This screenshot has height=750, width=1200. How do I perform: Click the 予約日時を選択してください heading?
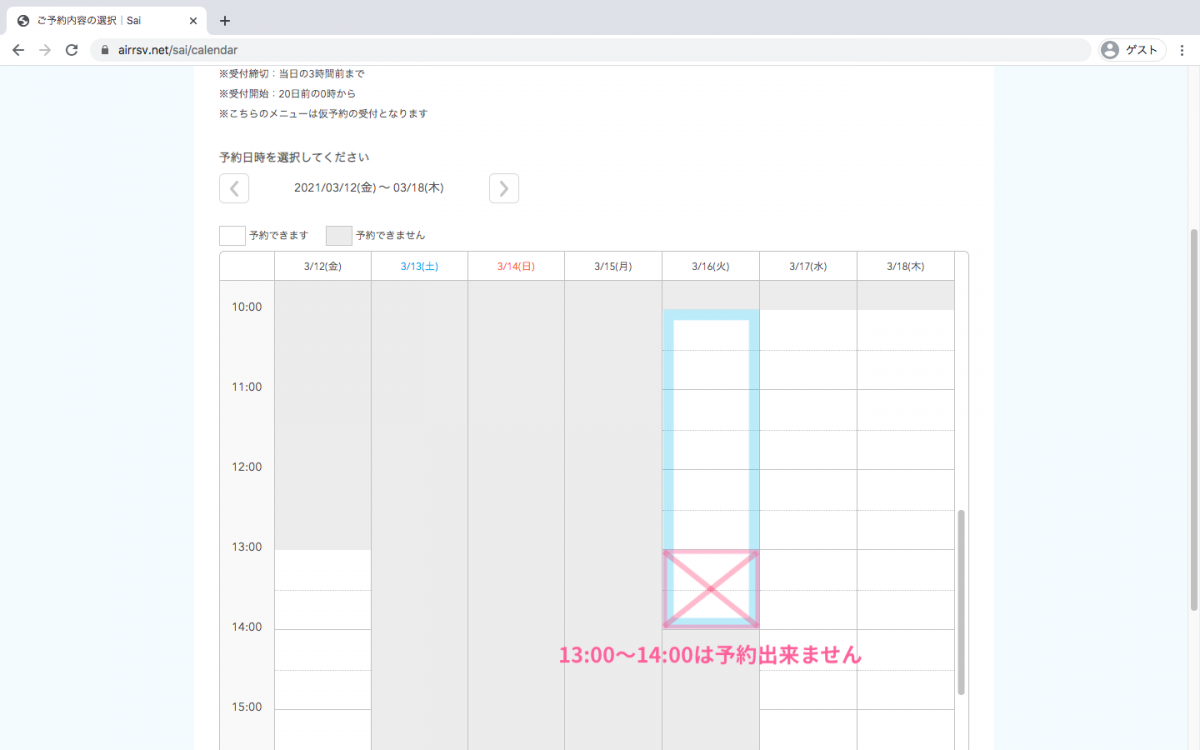294,157
